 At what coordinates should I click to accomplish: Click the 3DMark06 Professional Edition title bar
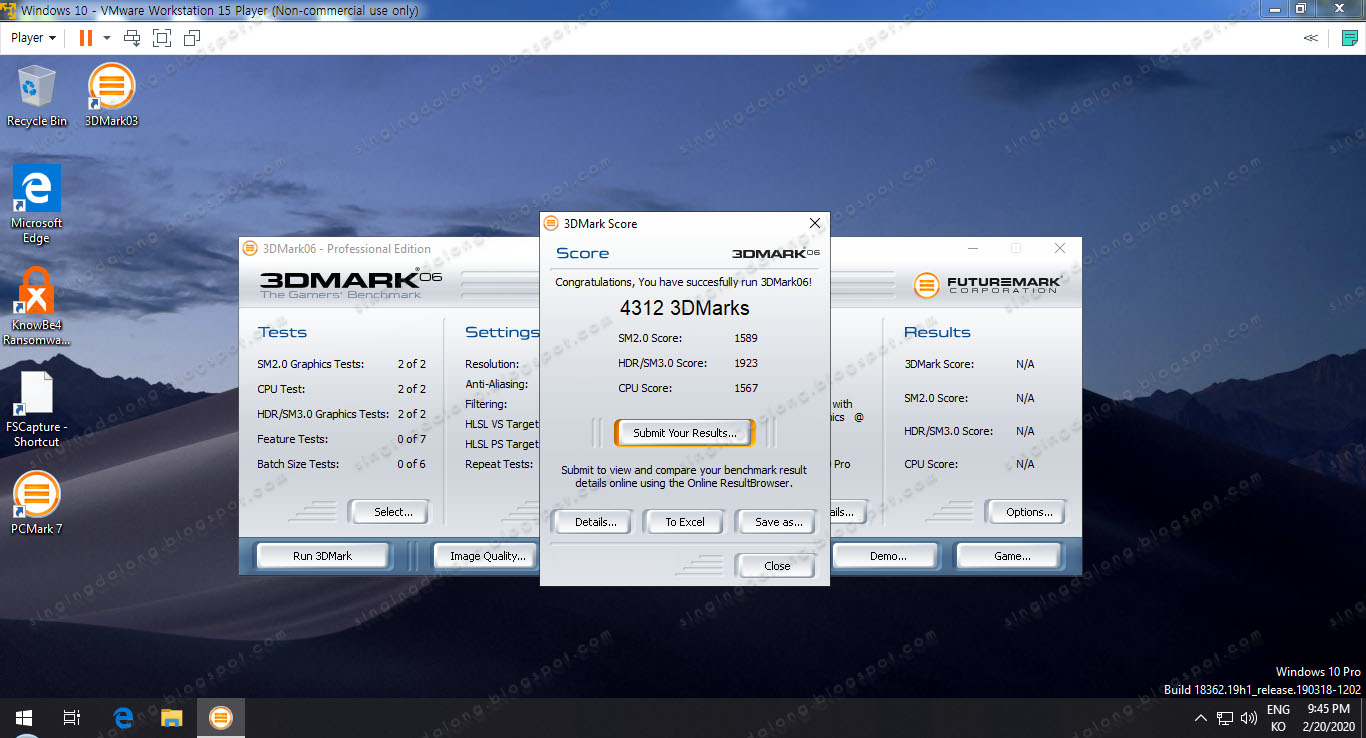pyautogui.click(x=390, y=249)
